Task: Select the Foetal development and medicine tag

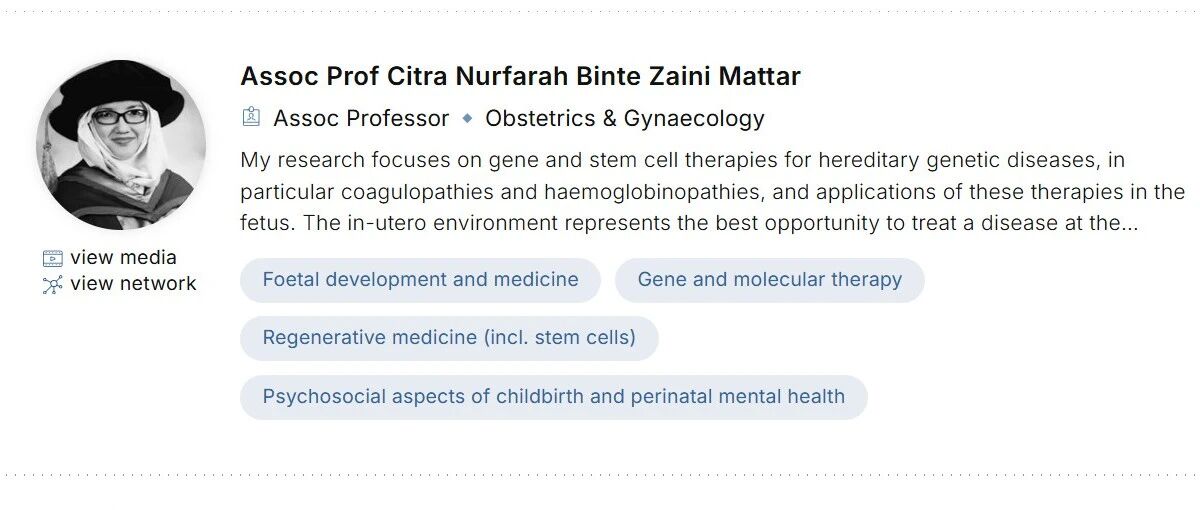Action: tap(420, 280)
